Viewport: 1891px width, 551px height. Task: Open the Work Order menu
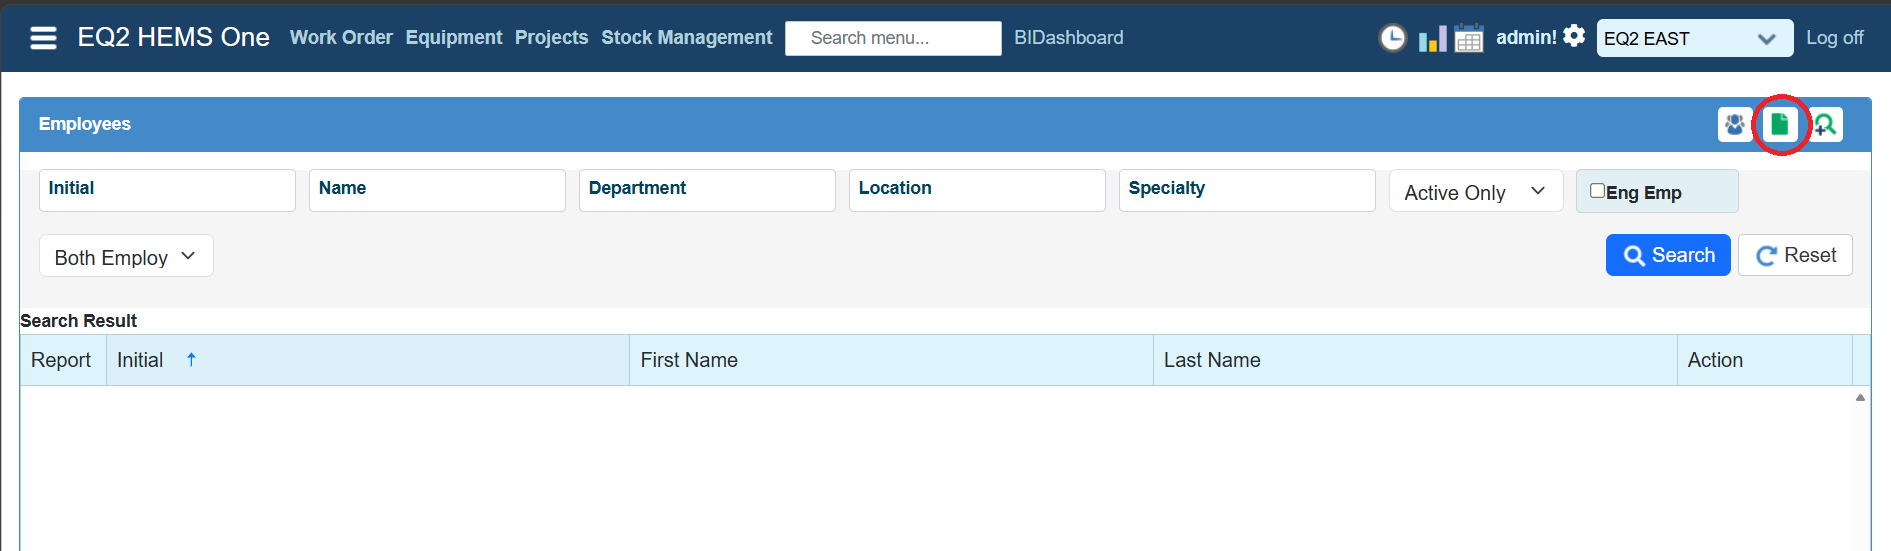coord(341,37)
